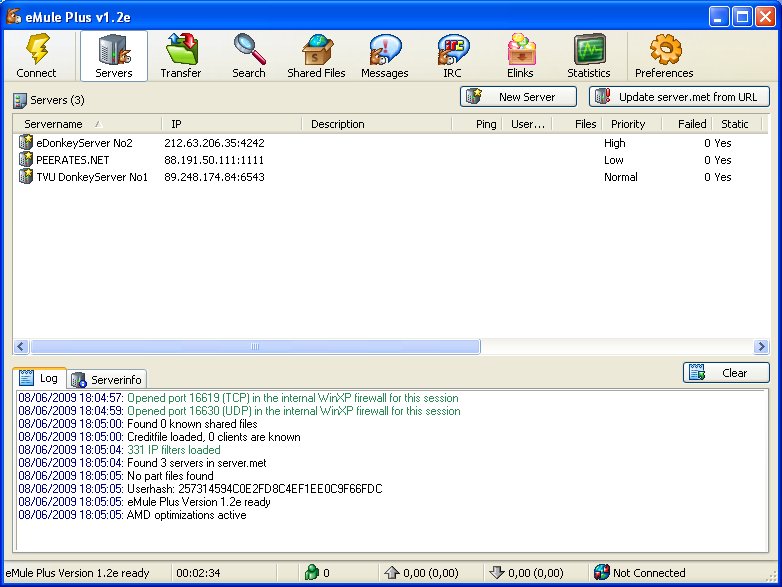Clear the log with Clear button

point(726,373)
